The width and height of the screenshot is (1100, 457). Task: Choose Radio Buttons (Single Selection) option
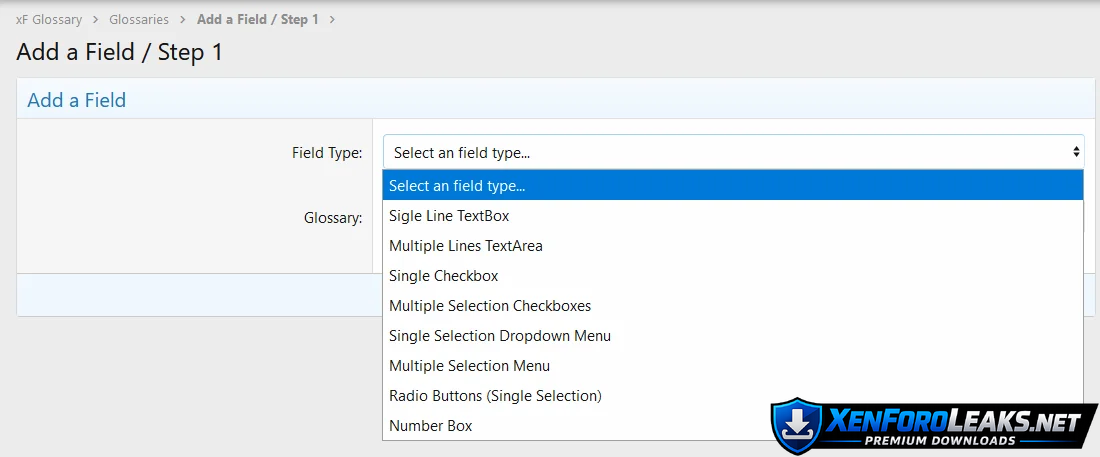495,396
